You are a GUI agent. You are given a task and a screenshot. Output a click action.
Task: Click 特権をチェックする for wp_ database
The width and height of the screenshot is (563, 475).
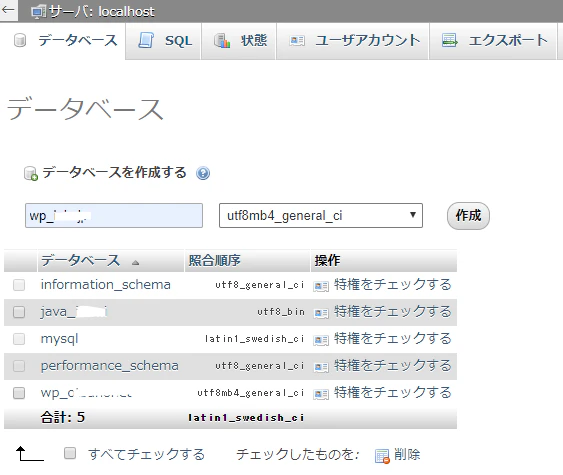coord(392,393)
